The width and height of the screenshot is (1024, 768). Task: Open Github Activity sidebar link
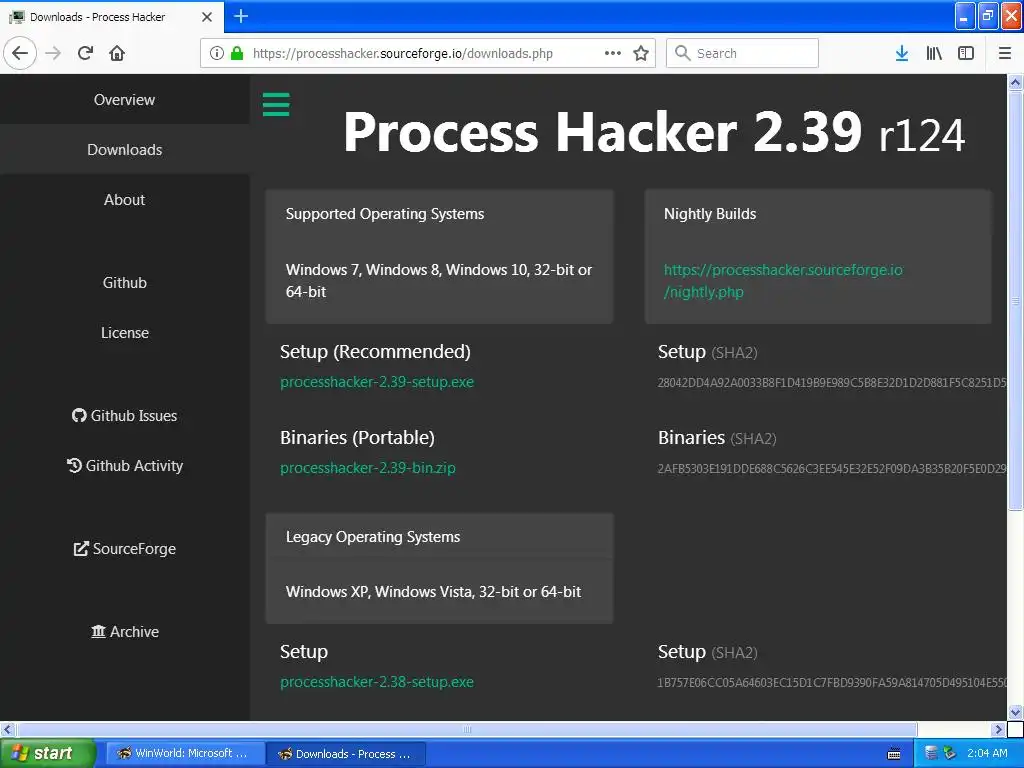(124, 466)
